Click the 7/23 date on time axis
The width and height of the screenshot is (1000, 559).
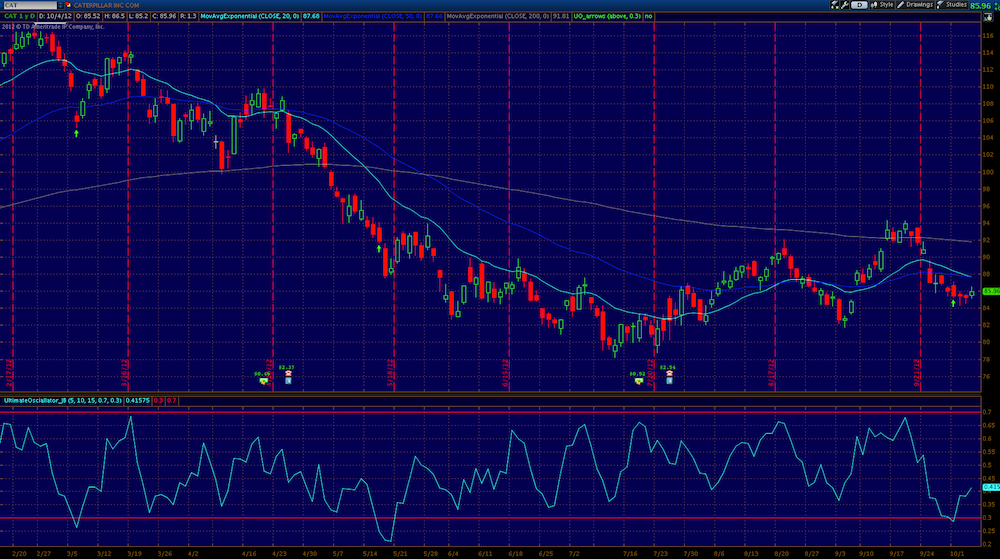(x=660, y=554)
